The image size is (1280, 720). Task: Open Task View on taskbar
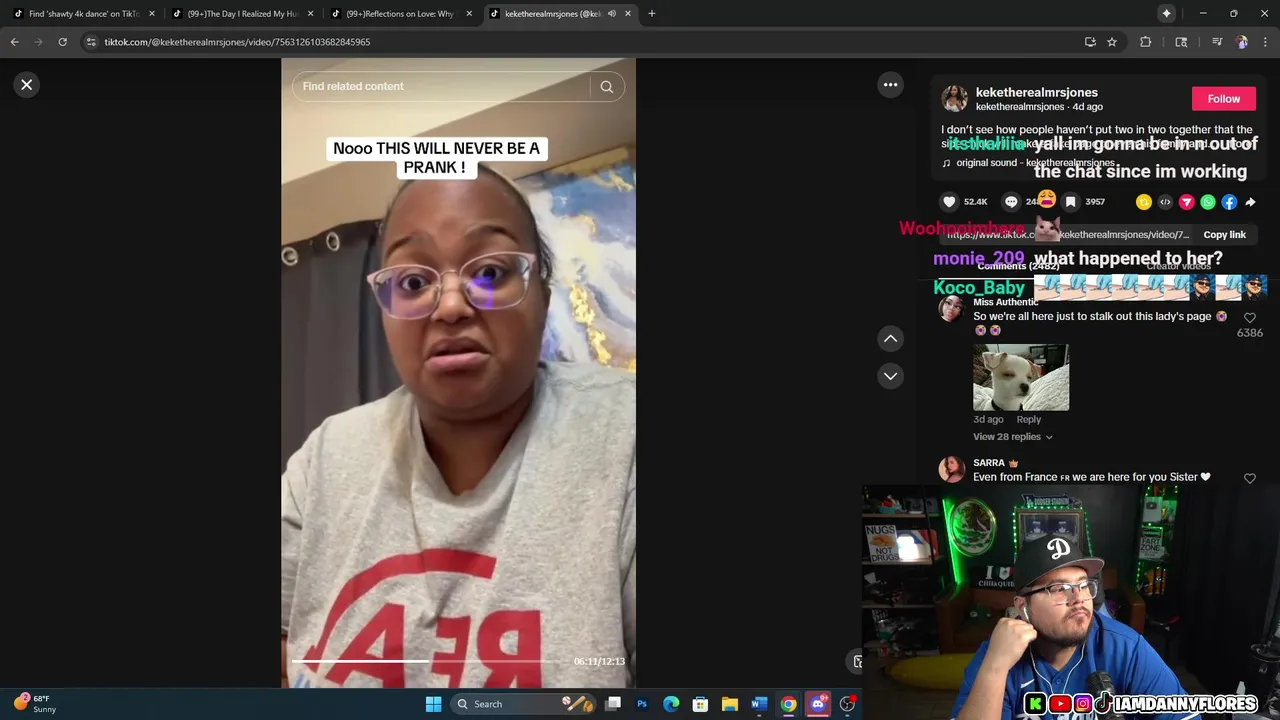(613, 704)
